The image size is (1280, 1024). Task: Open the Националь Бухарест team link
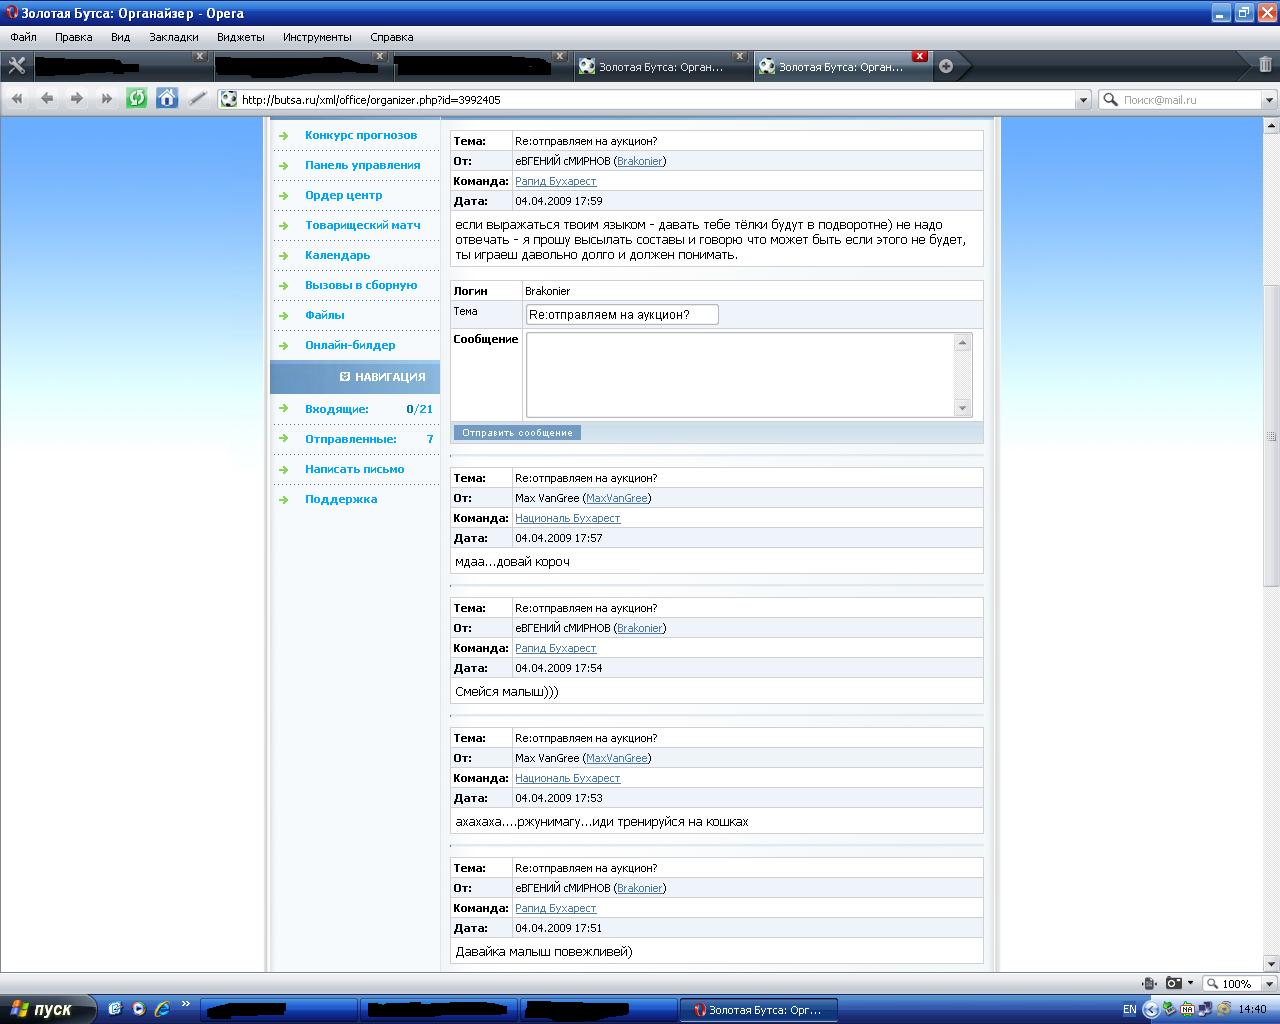[567, 518]
